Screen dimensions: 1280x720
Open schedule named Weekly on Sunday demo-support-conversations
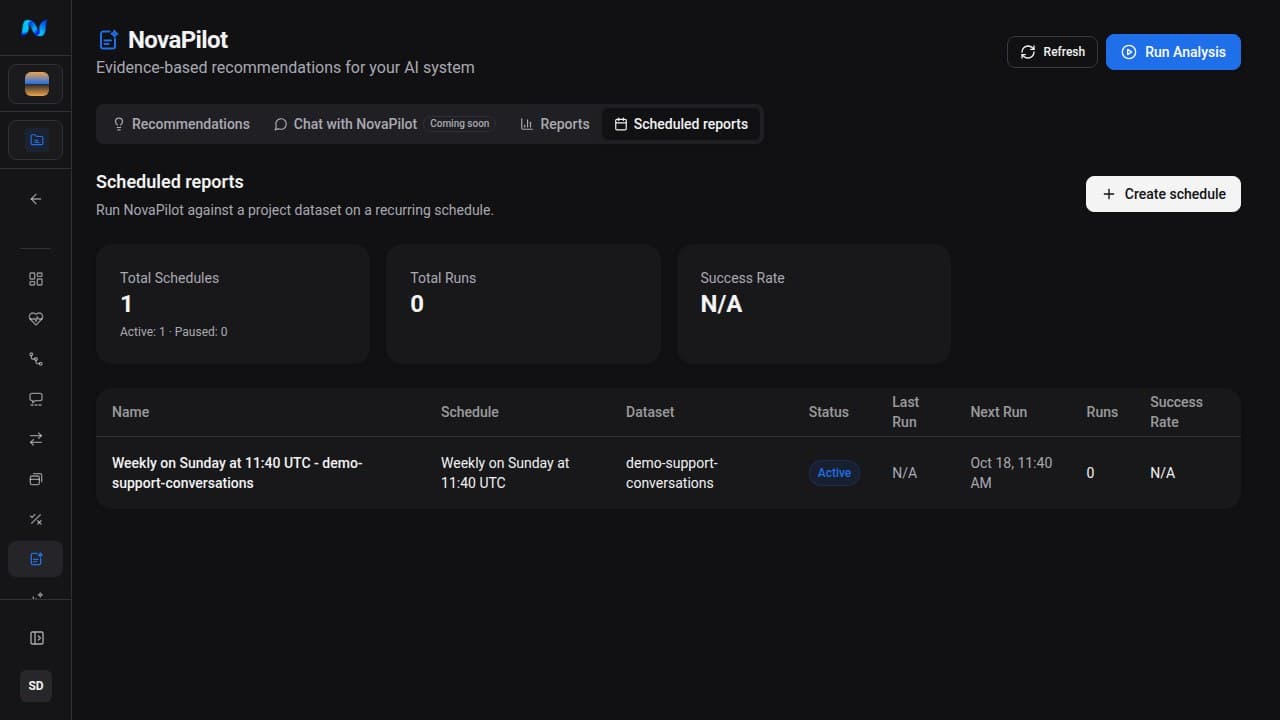coord(237,473)
